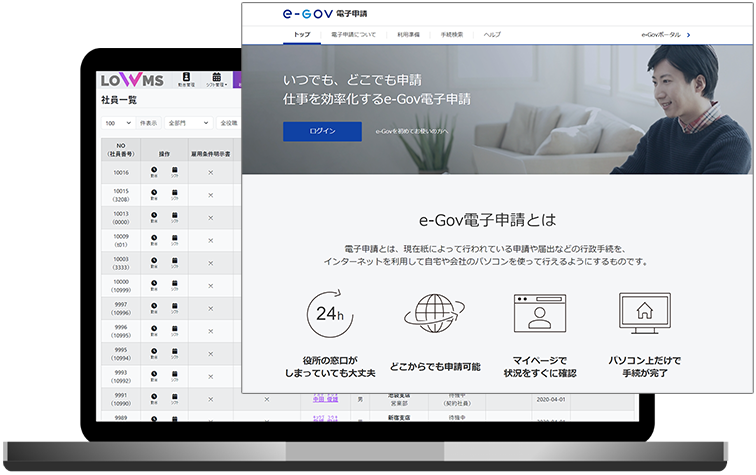756x475 pixels.
Task: Click the shift calendar icon for employee 10009
Action: pyautogui.click(x=175, y=240)
